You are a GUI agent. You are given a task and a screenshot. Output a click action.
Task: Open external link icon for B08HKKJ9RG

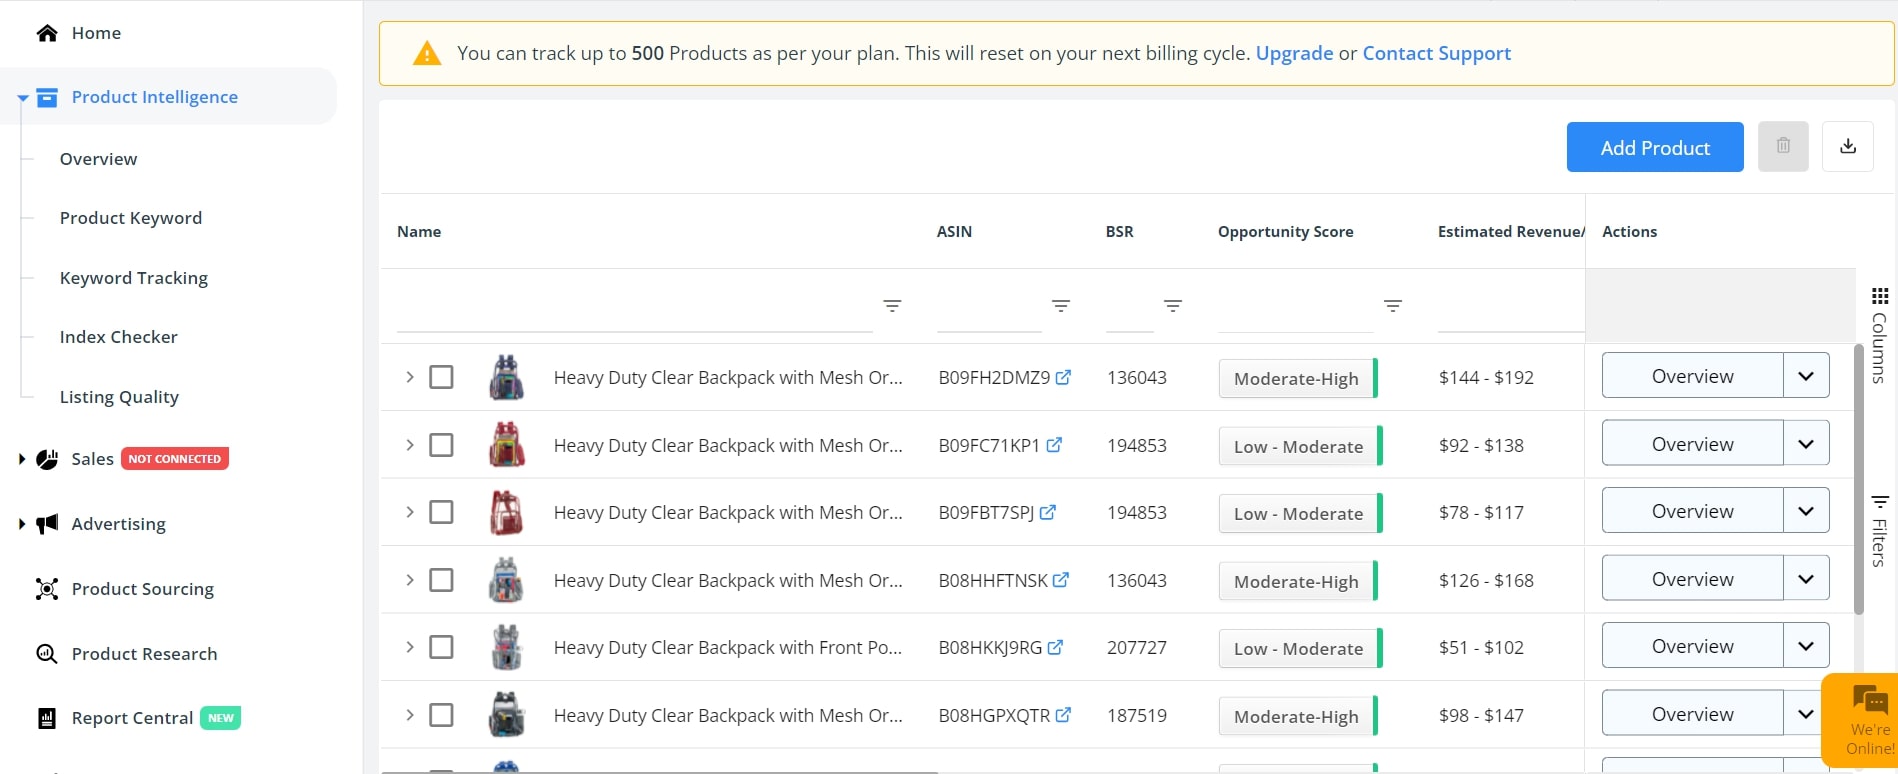tap(1055, 647)
